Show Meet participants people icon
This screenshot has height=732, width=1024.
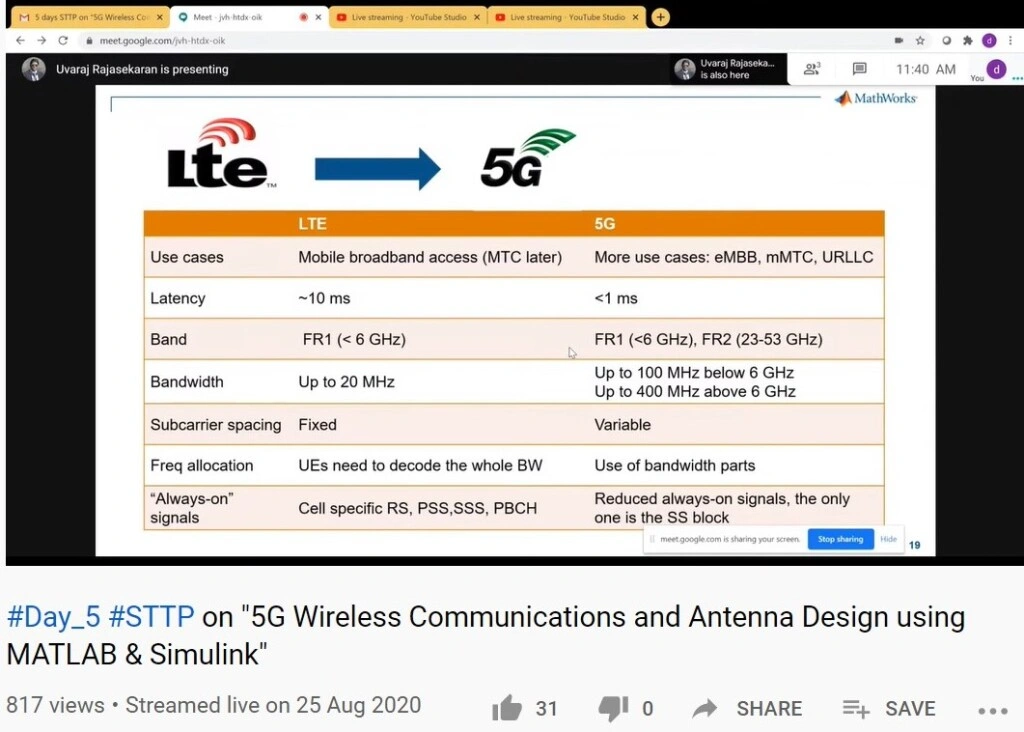pos(812,69)
